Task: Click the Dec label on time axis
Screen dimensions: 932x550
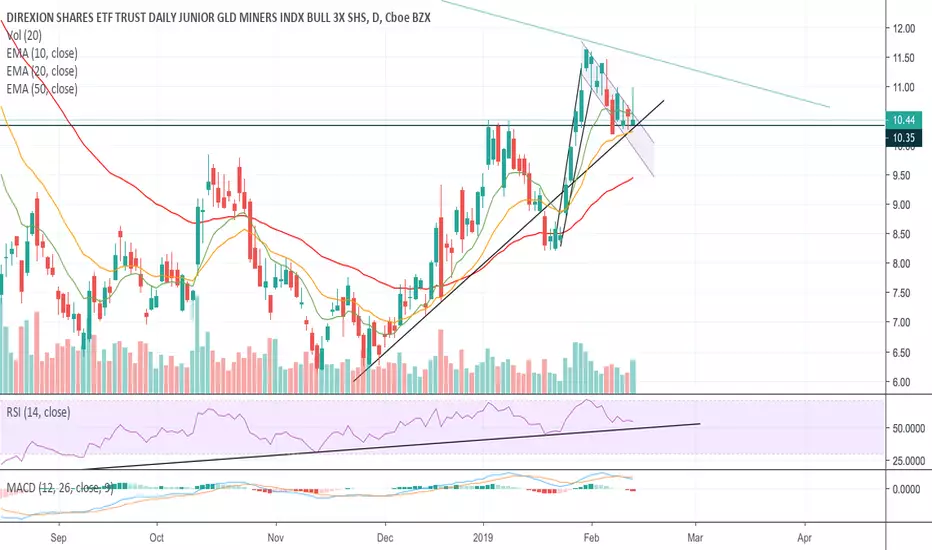Action: point(385,538)
